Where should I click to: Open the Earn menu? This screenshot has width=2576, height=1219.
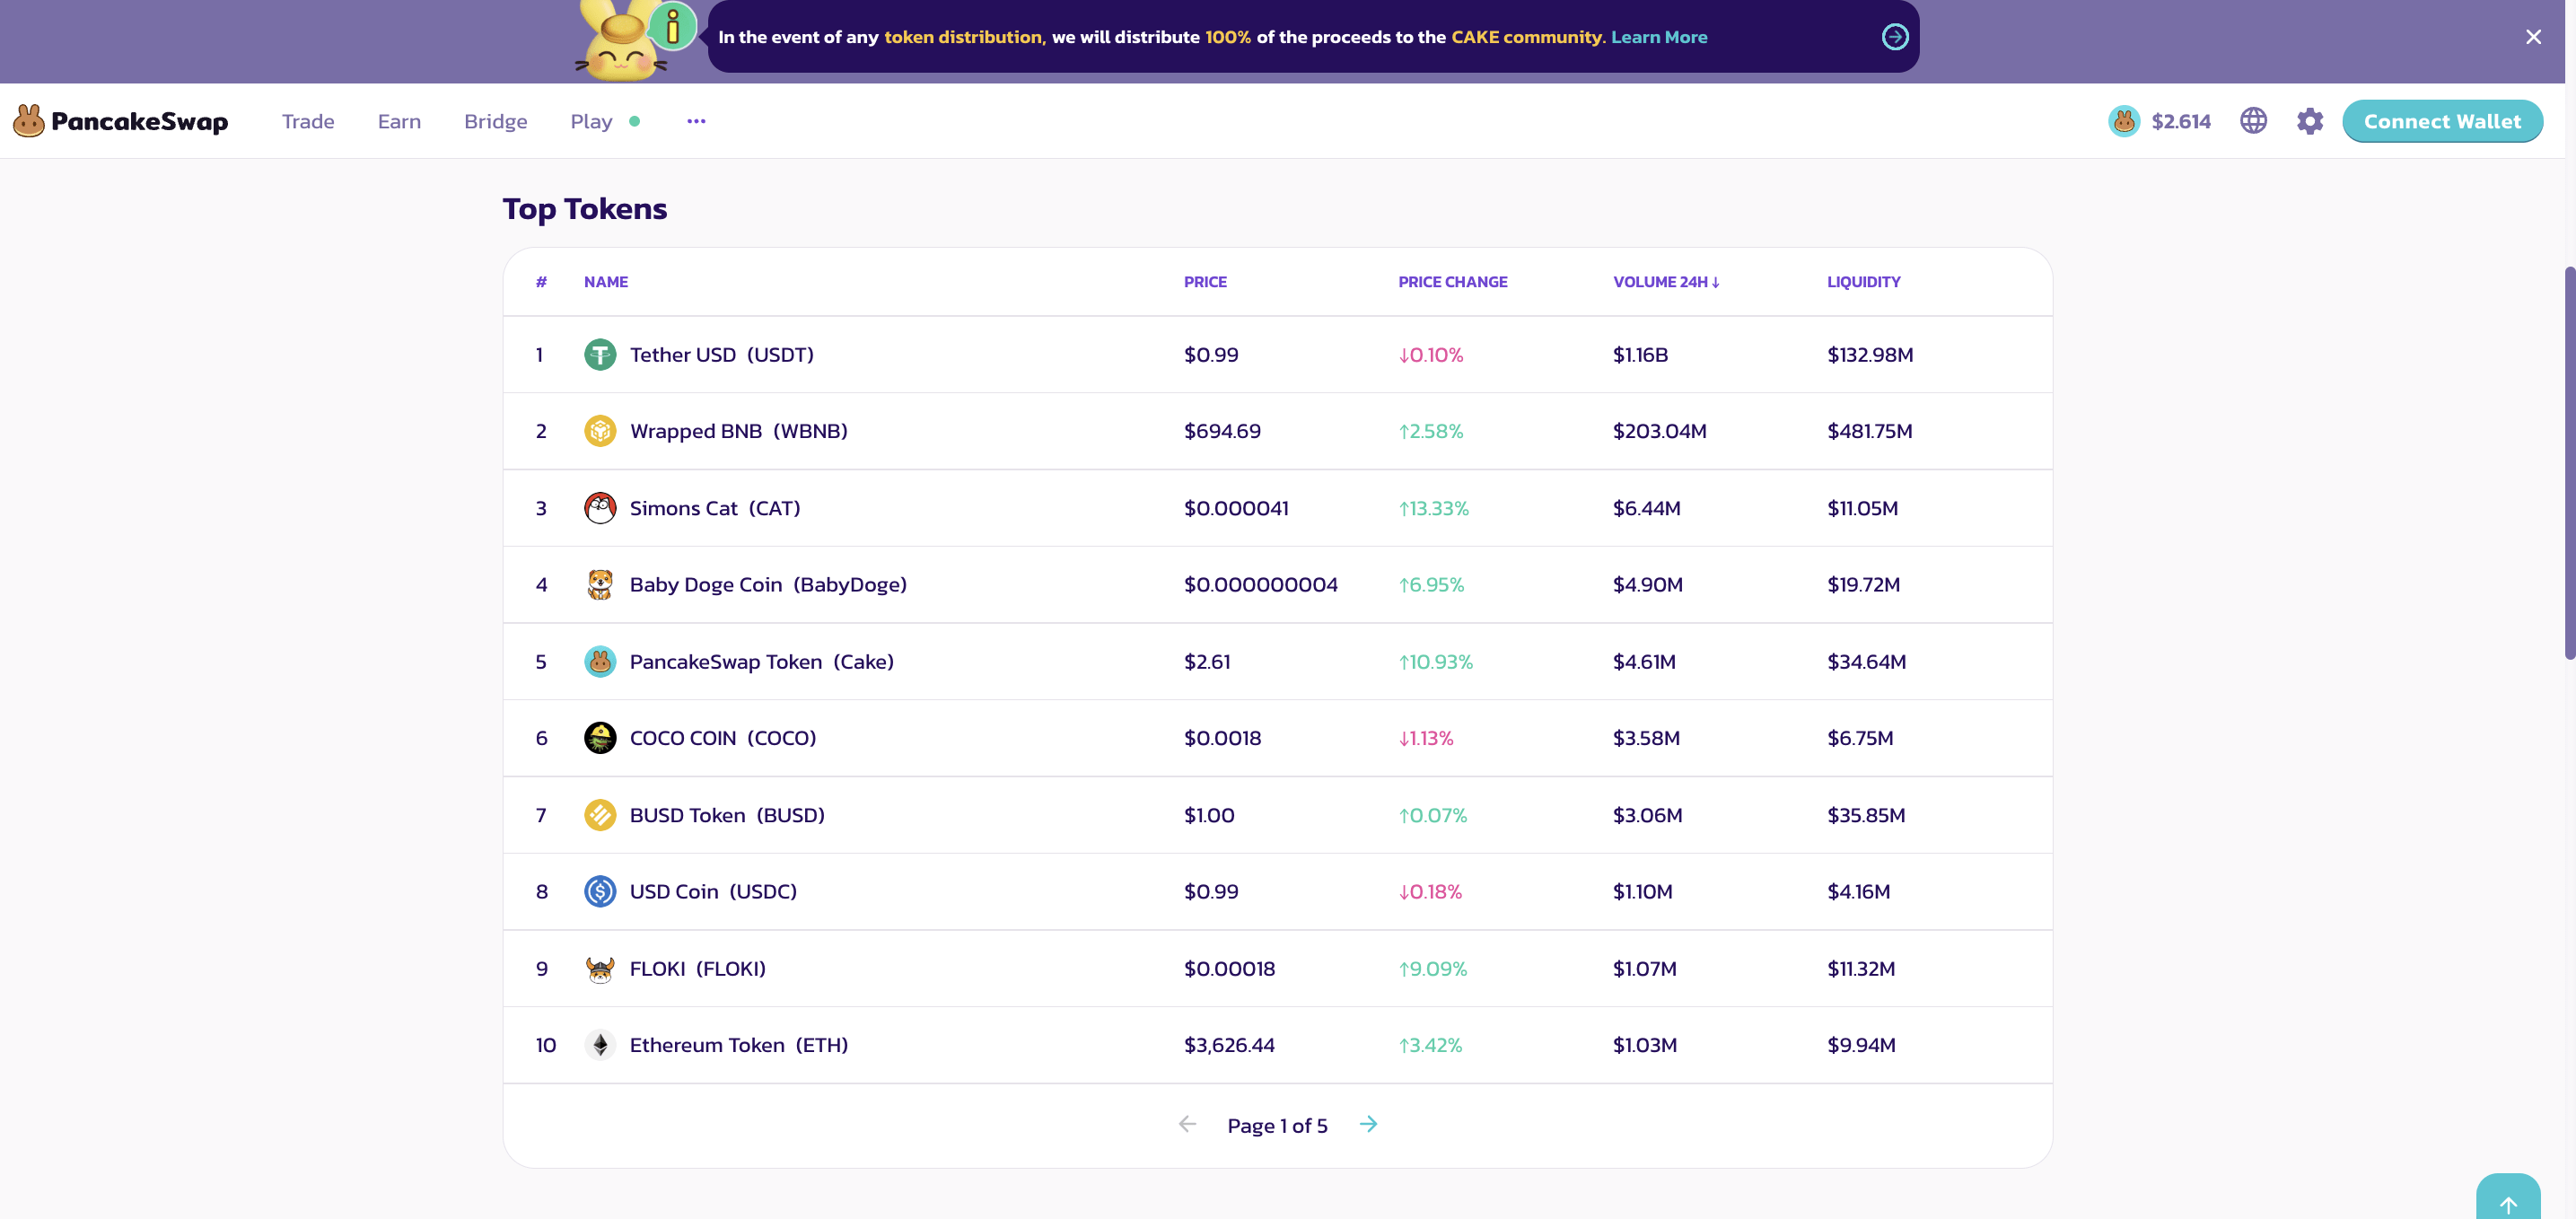[399, 121]
